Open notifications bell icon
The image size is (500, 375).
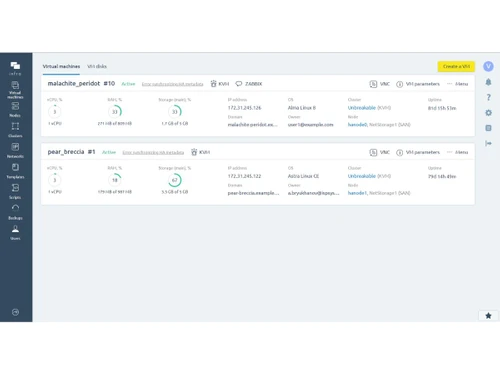pos(488,82)
